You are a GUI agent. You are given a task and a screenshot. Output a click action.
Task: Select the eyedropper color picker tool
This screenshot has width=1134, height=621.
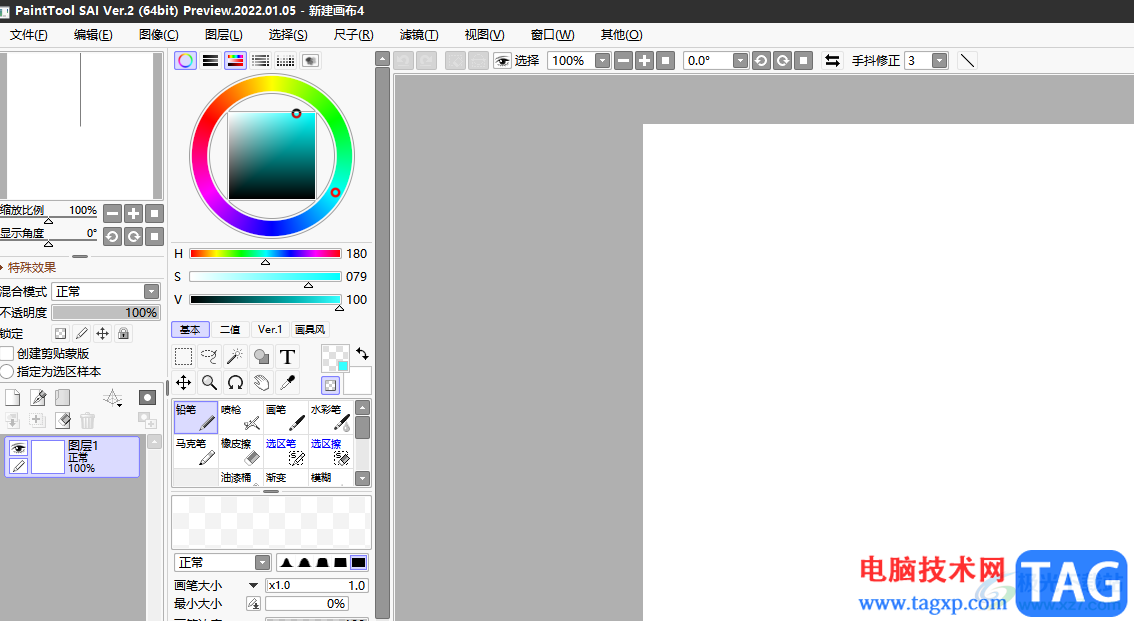pyautogui.click(x=287, y=382)
